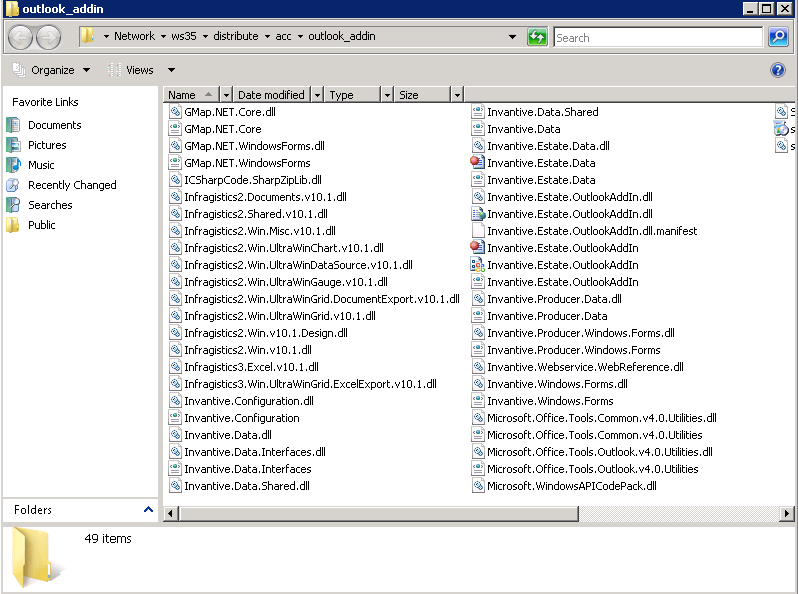The height and width of the screenshot is (594, 798).
Task: Select icon of Infragistics3.Excel.v10.1.dll
Action: coord(175,367)
